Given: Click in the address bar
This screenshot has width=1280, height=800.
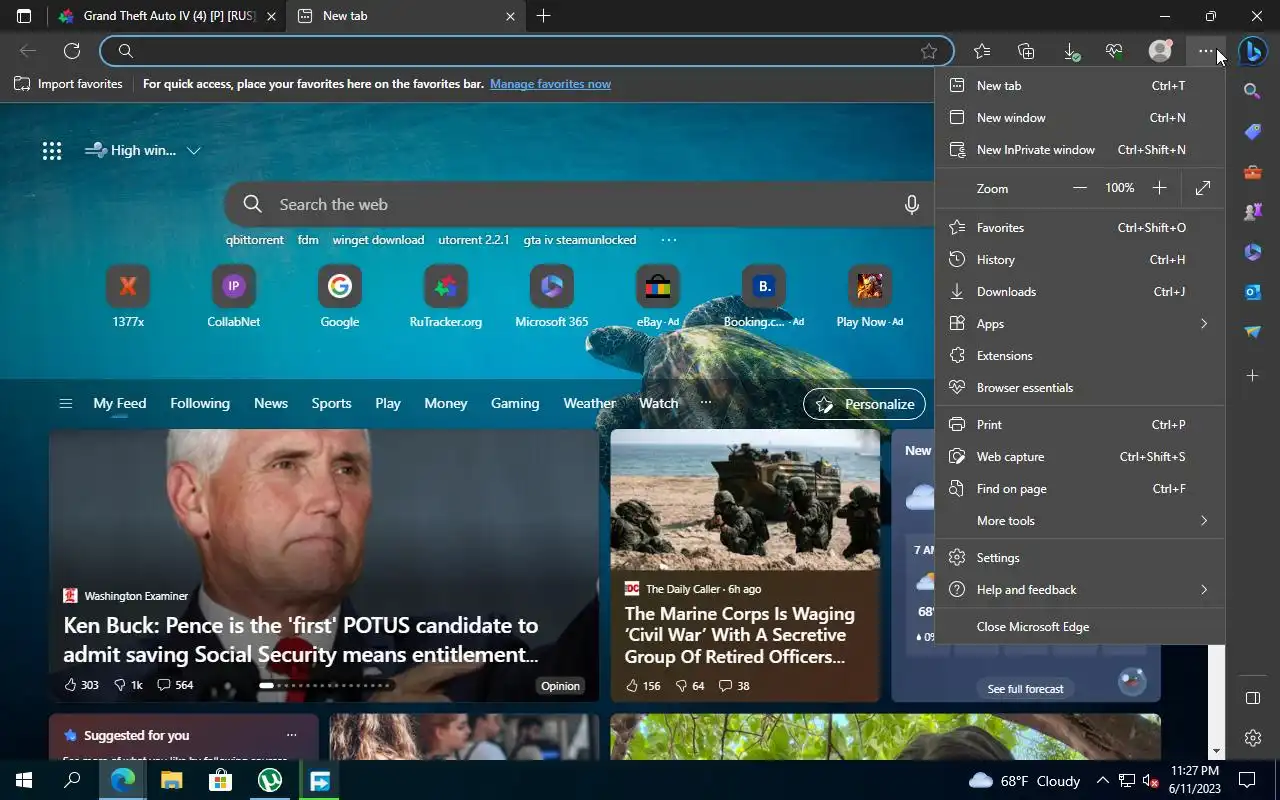Looking at the screenshot, I should [x=526, y=51].
